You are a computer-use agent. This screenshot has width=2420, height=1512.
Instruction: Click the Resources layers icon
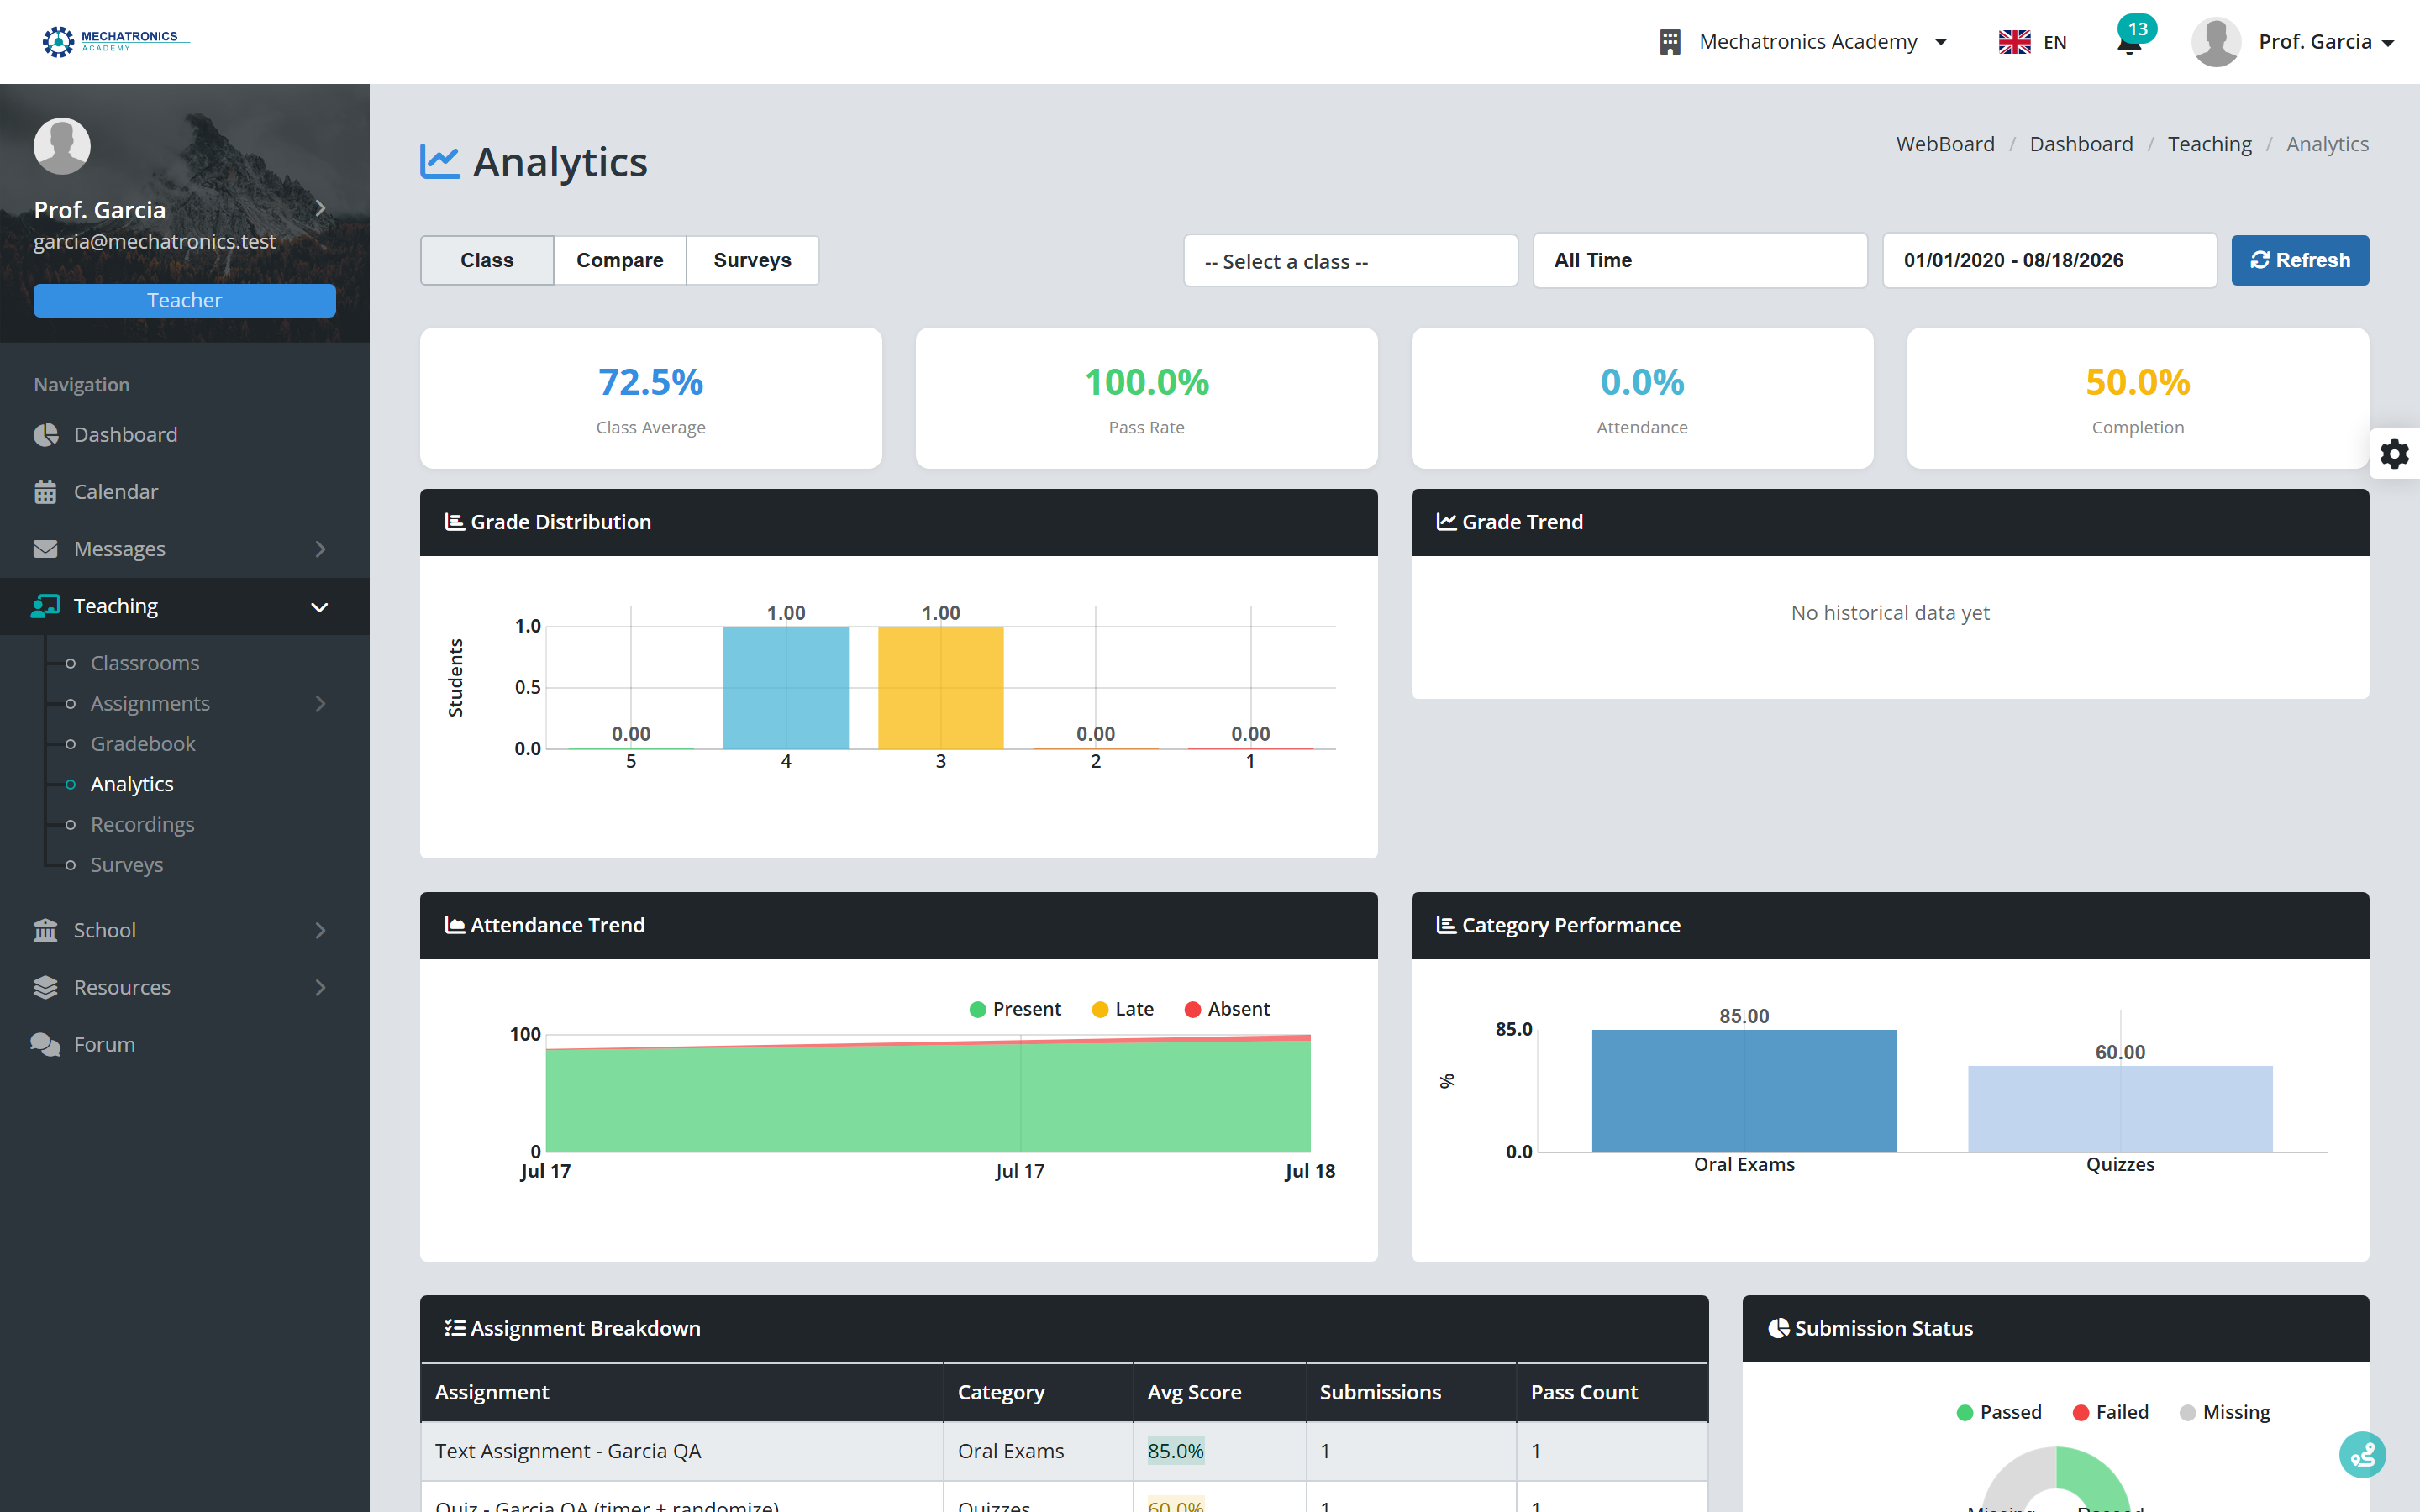pyautogui.click(x=46, y=987)
